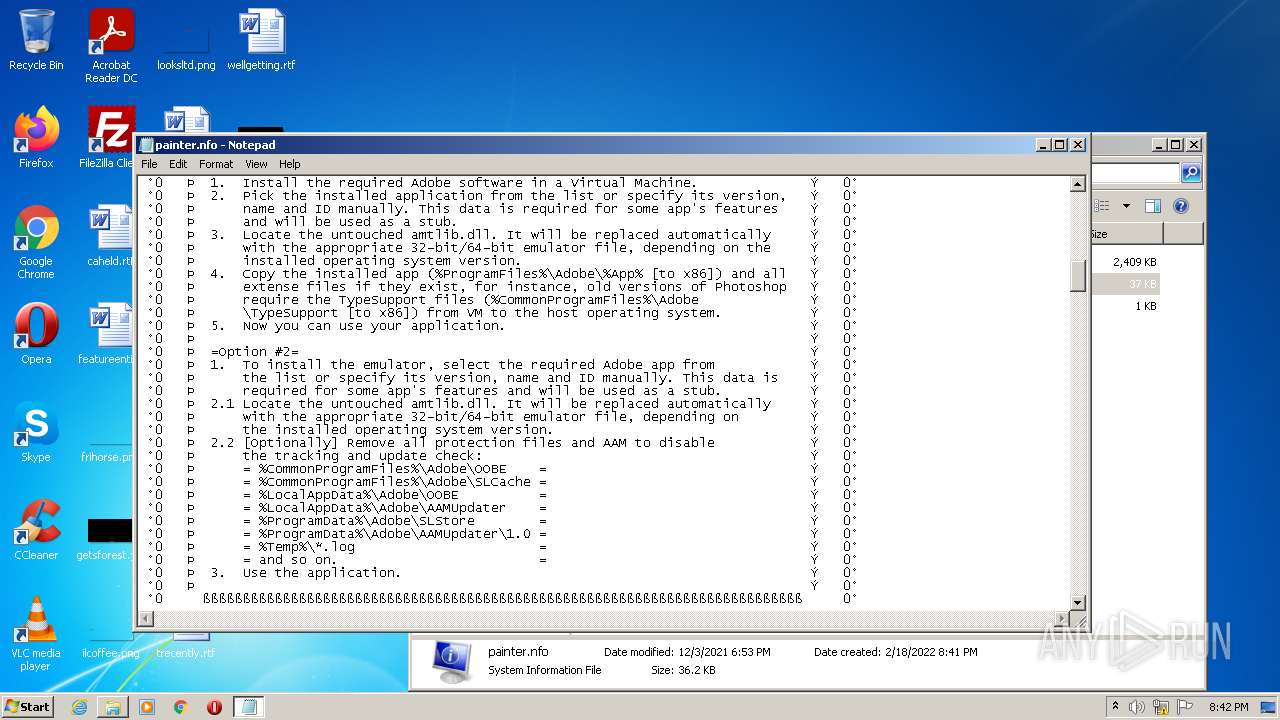Click the Notepad taskbar button
1280x720 pixels.
(x=248, y=707)
